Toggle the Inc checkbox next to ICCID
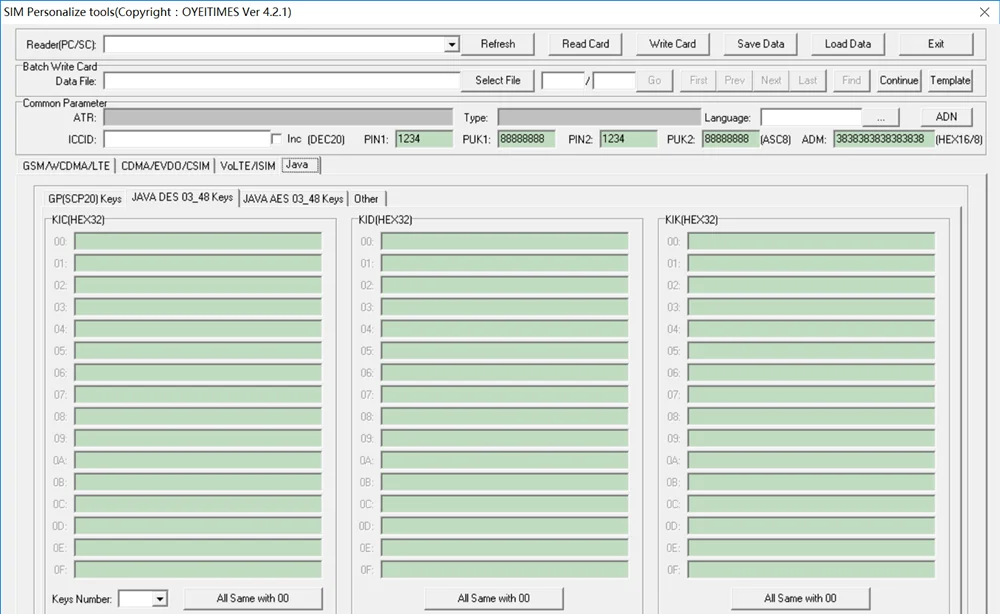The height and width of the screenshot is (614, 1000). (277, 138)
